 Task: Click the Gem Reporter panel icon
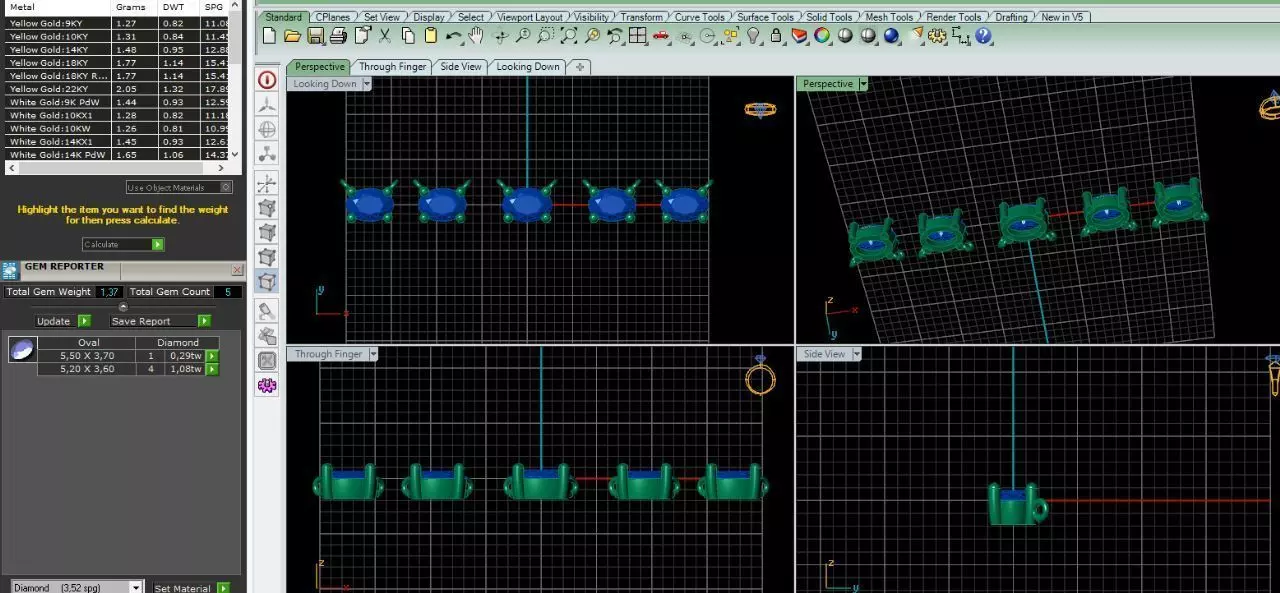tap(10, 270)
